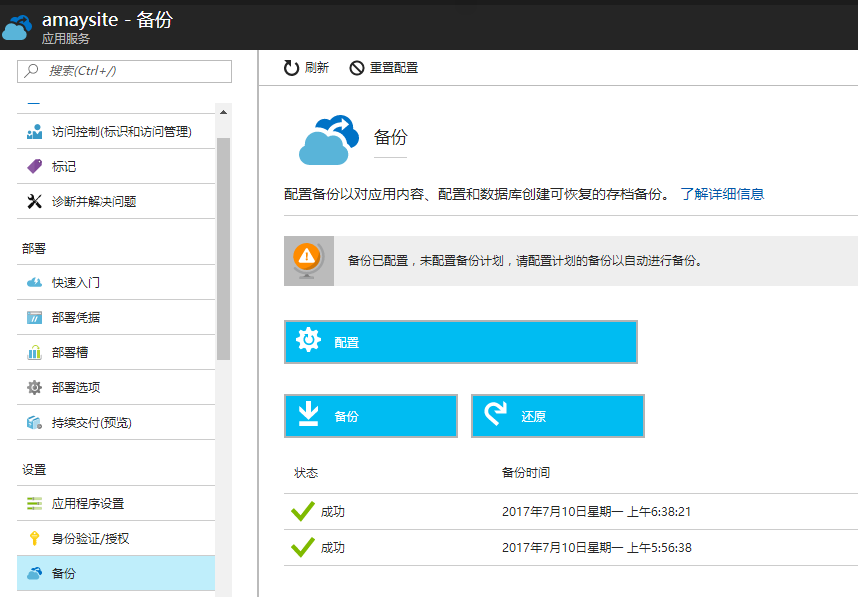Open the 了解详细信息 link

point(722,194)
